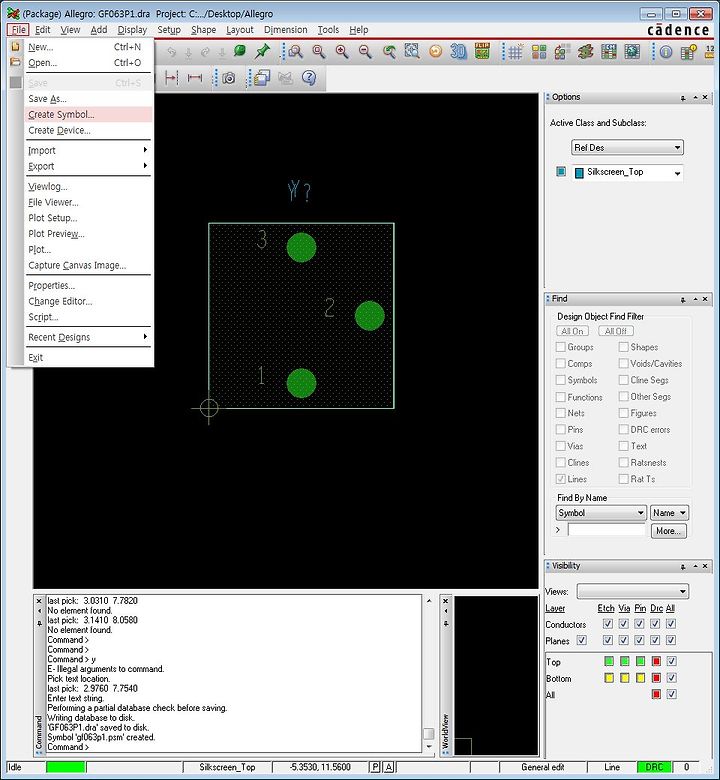Open the Shape menu
Screen dimensions: 720x780
[204, 30]
